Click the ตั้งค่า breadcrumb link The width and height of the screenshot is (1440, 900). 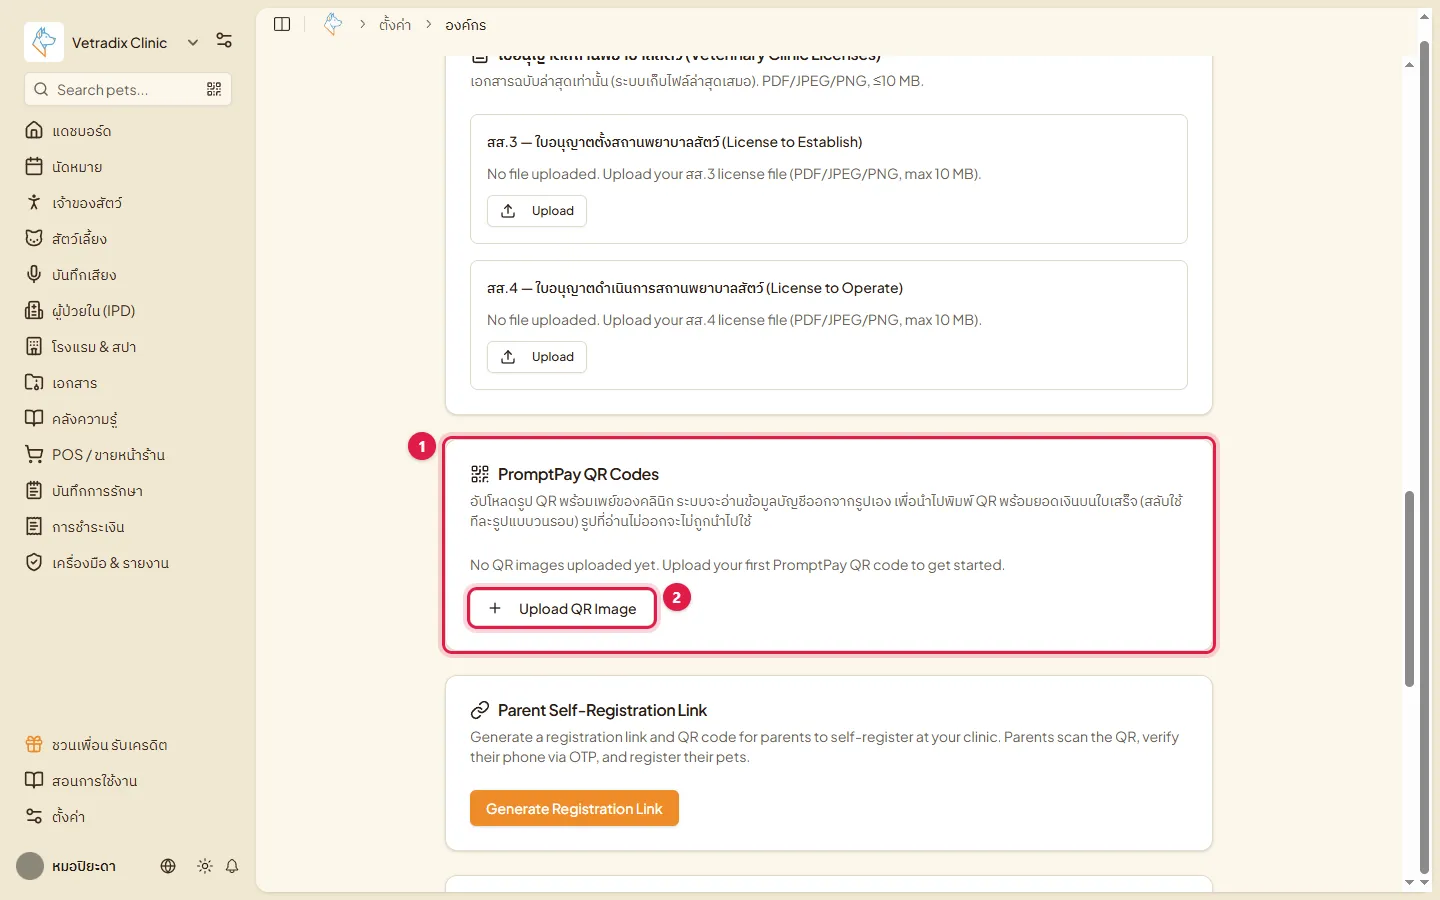395,25
